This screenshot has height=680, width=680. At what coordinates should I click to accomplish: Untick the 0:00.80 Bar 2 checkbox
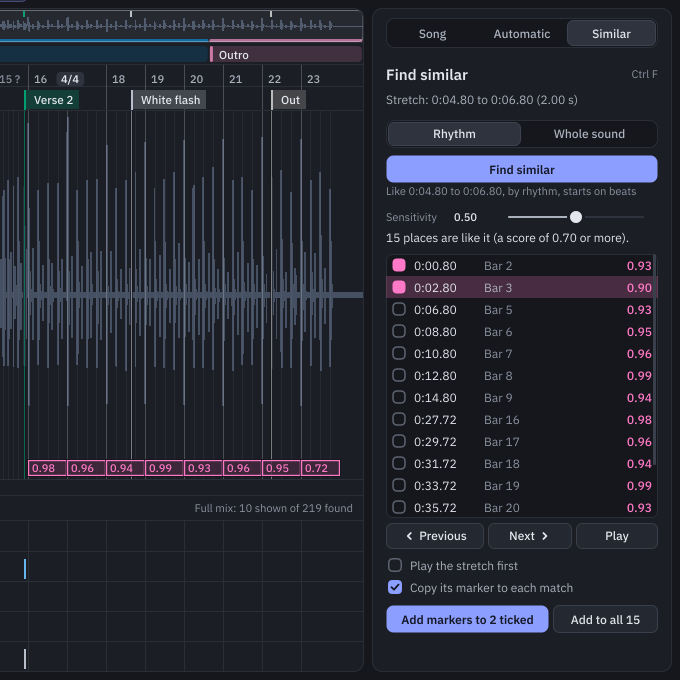[x=399, y=265]
